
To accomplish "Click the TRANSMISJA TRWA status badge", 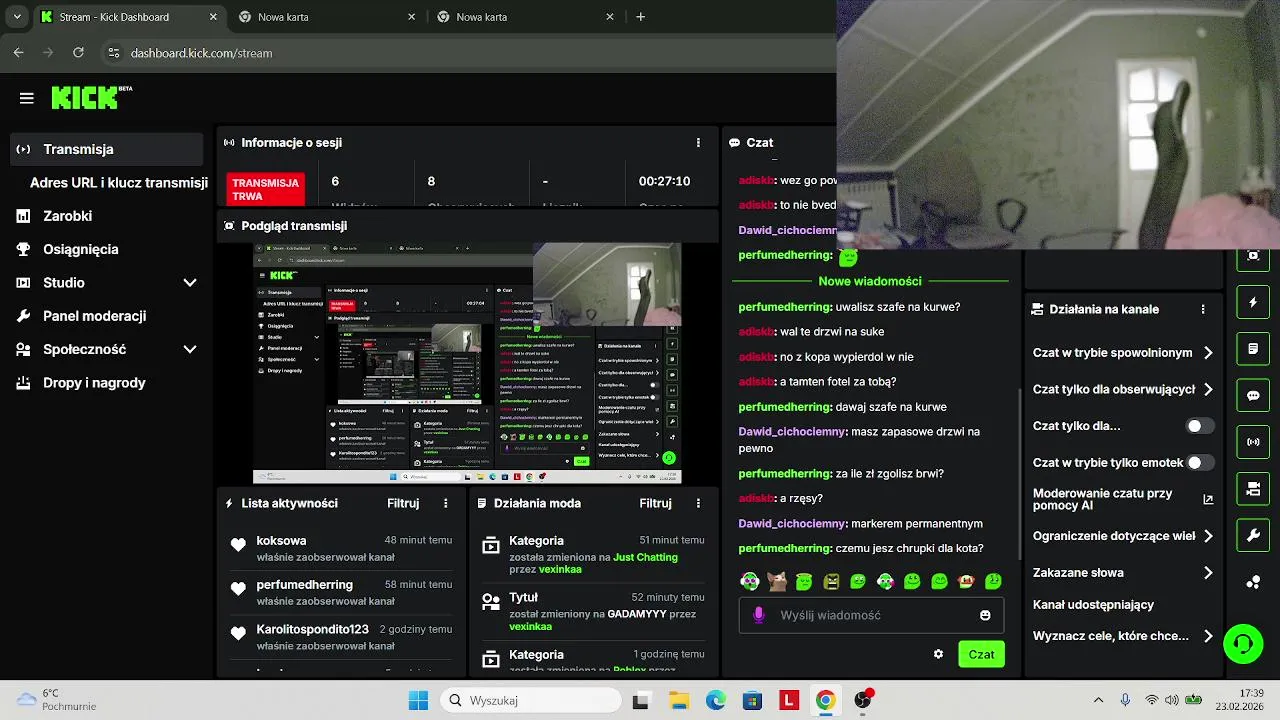I will [266, 189].
